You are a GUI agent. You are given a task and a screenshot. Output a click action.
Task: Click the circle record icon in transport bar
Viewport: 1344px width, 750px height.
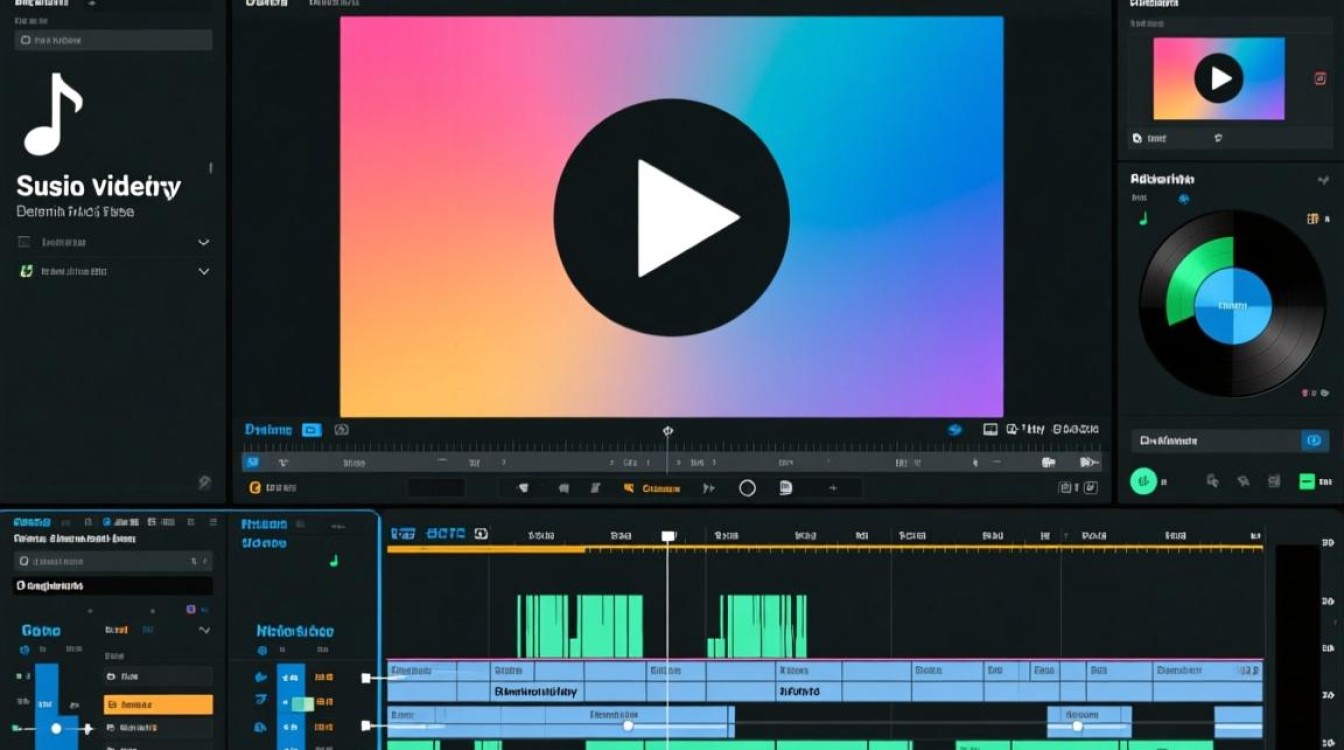(x=747, y=488)
